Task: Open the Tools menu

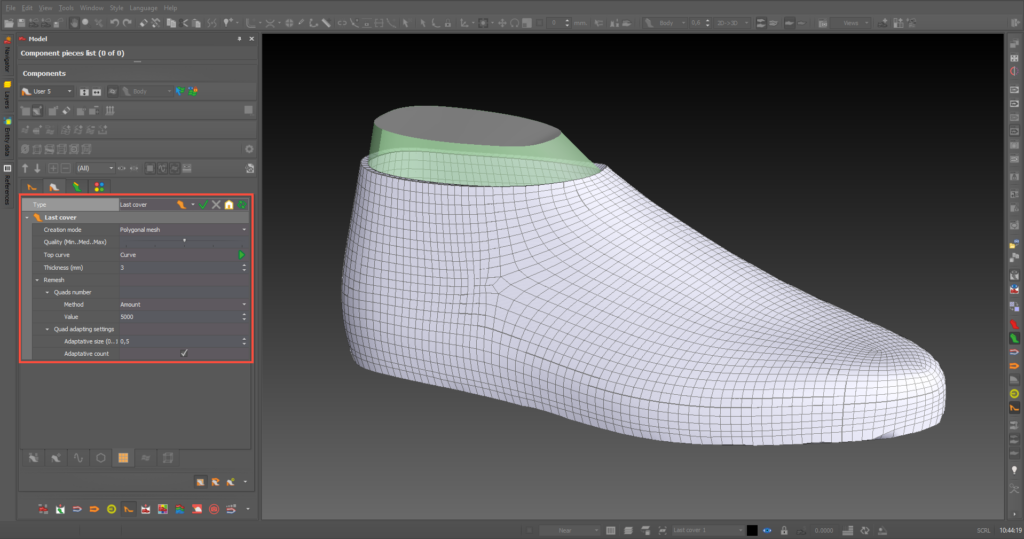Action: point(66,7)
